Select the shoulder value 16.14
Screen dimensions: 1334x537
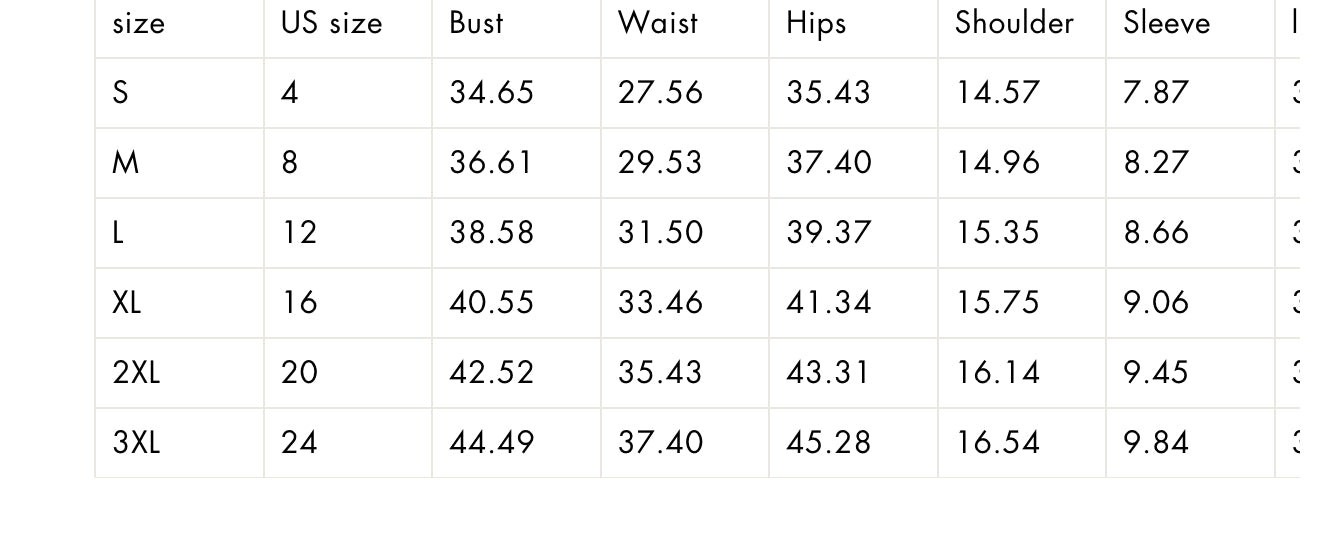click(997, 373)
